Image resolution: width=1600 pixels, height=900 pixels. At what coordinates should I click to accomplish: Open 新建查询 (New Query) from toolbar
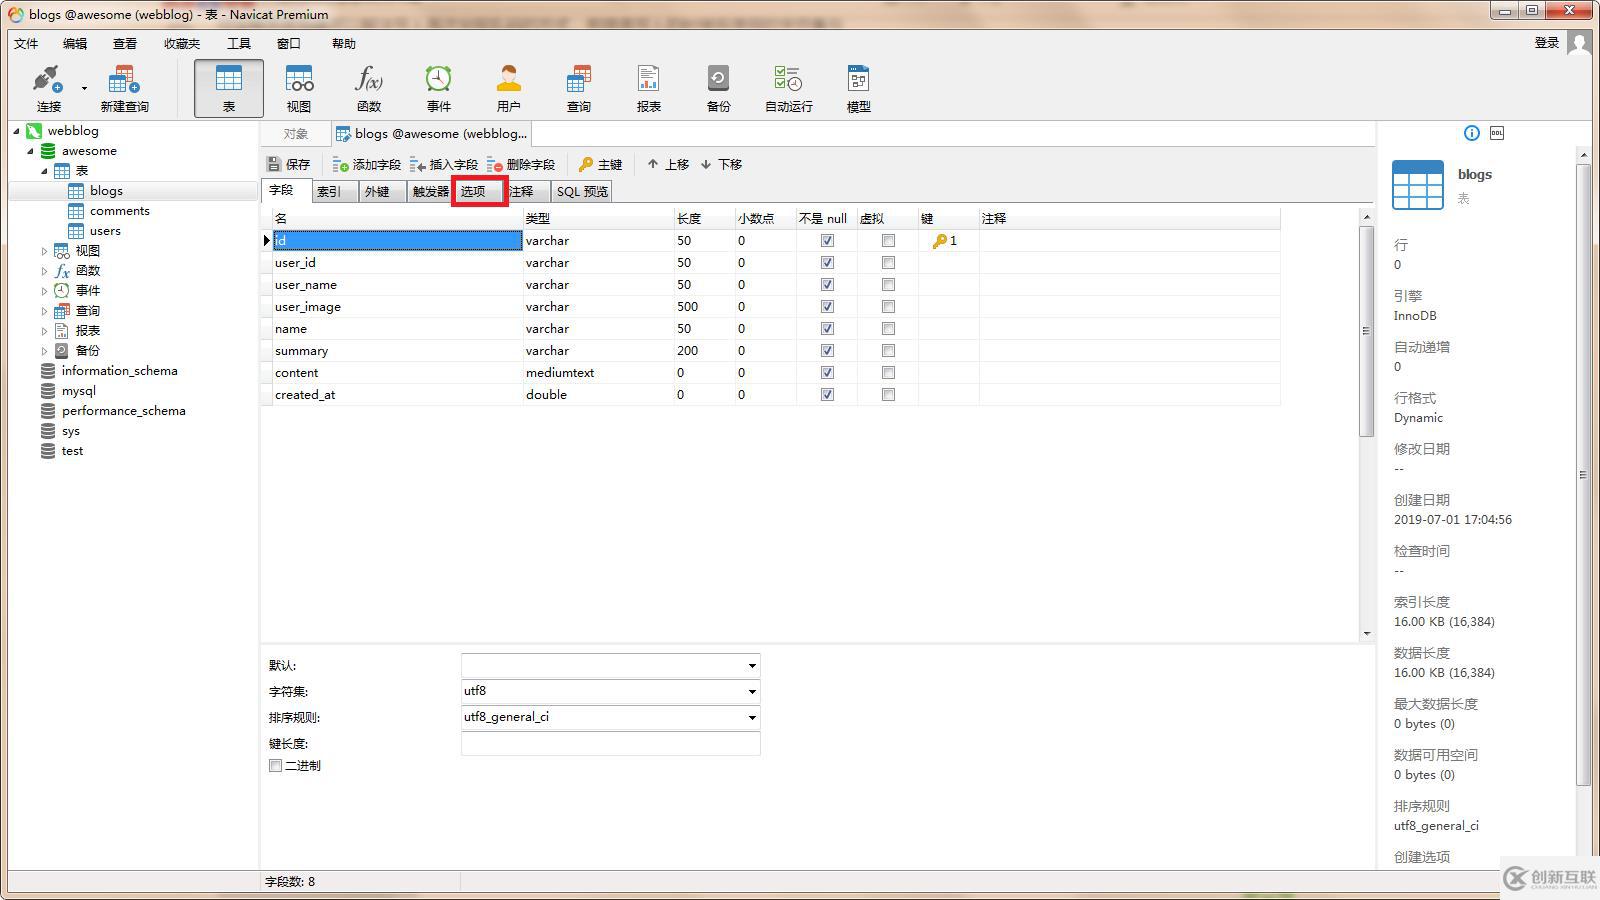tap(124, 87)
